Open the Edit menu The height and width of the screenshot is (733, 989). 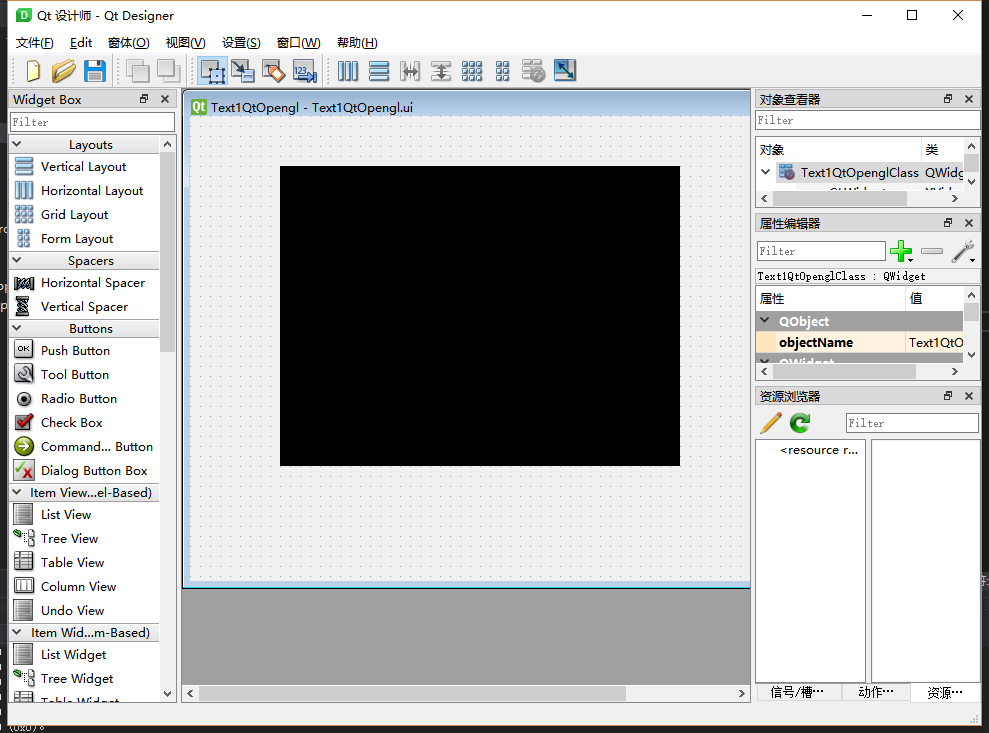point(81,42)
